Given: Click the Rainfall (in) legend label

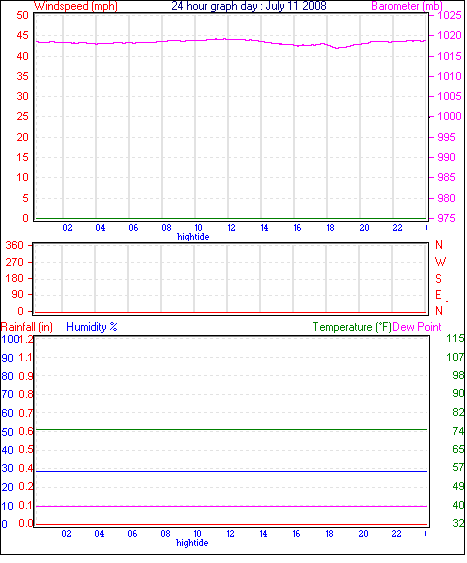Looking at the screenshot, I should (x=27, y=327).
